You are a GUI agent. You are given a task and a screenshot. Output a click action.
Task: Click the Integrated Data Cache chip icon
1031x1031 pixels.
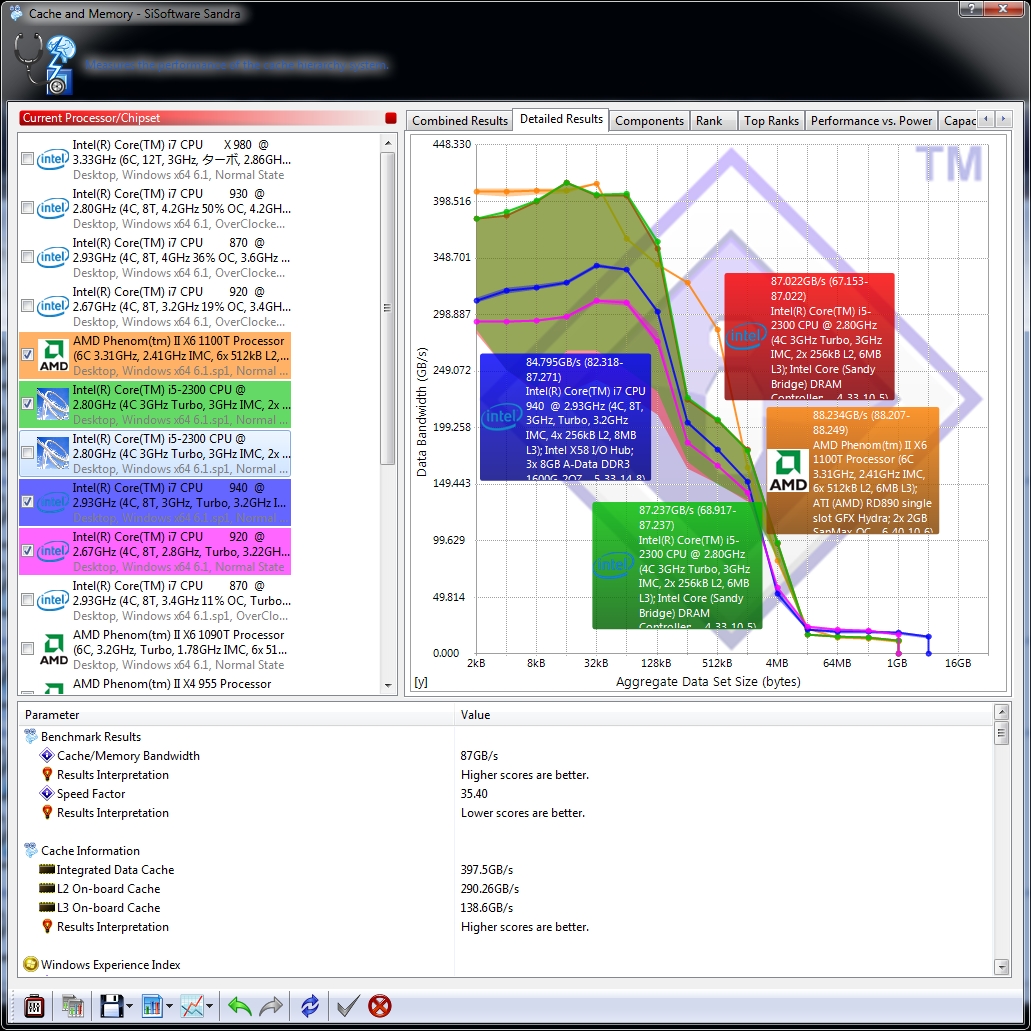coord(47,869)
